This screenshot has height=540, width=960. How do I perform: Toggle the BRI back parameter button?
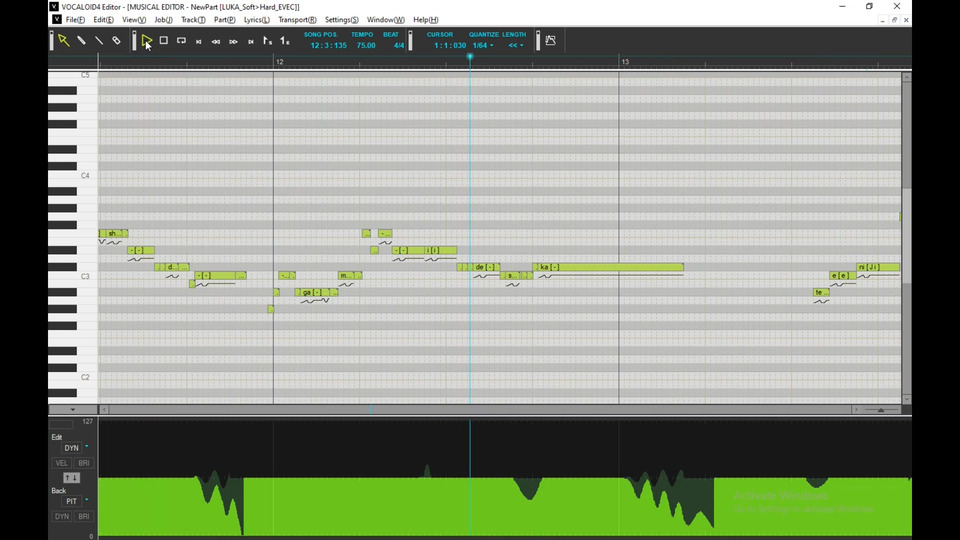click(x=84, y=516)
